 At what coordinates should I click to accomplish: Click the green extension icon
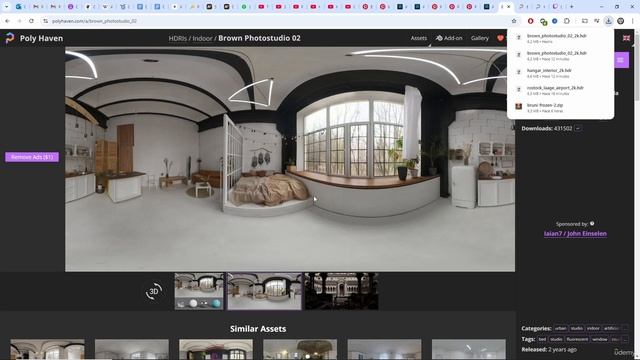[543, 21]
